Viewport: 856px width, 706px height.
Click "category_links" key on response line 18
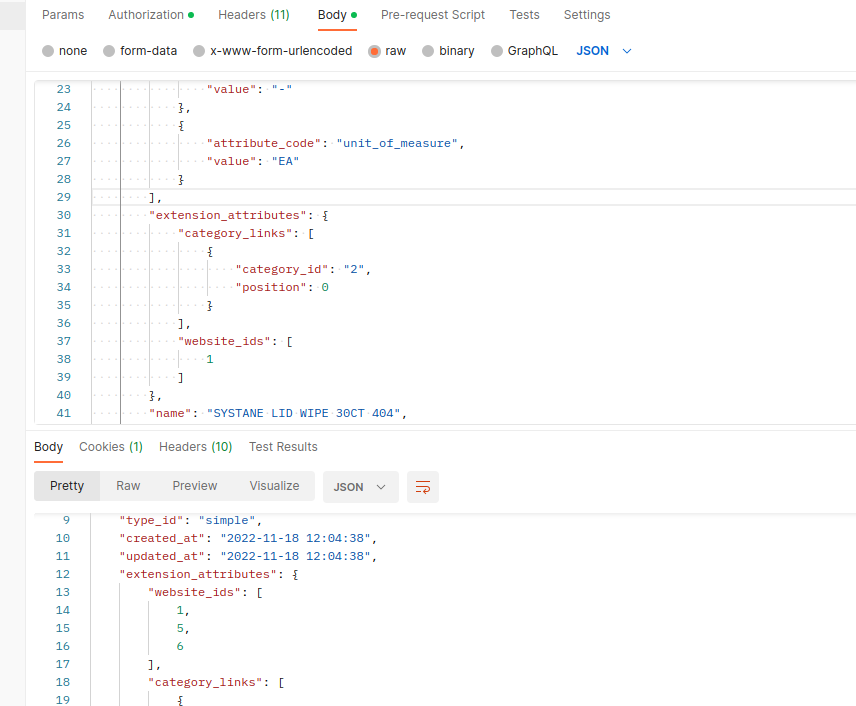(205, 683)
